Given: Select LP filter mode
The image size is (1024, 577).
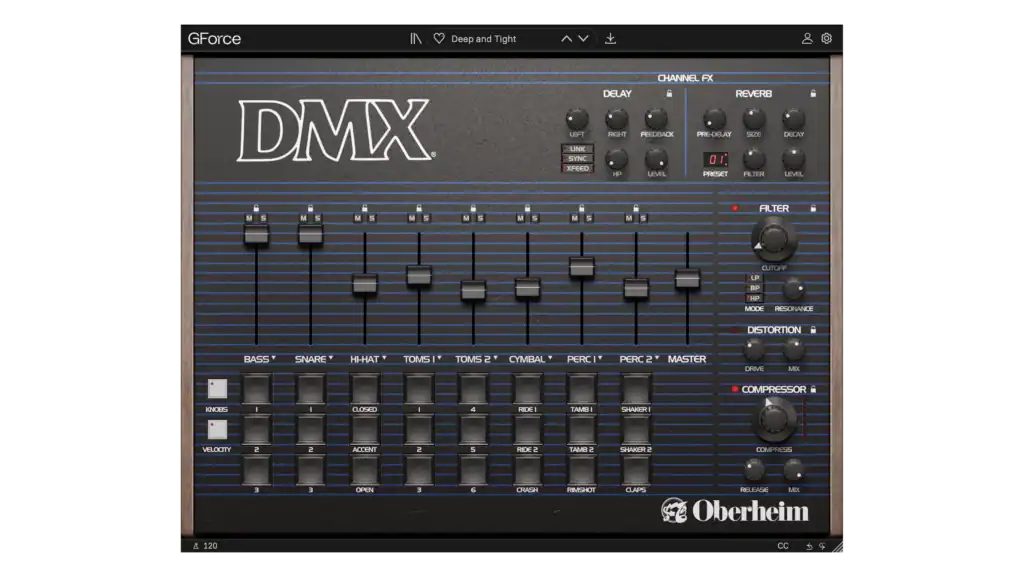Looking at the screenshot, I should [x=754, y=278].
